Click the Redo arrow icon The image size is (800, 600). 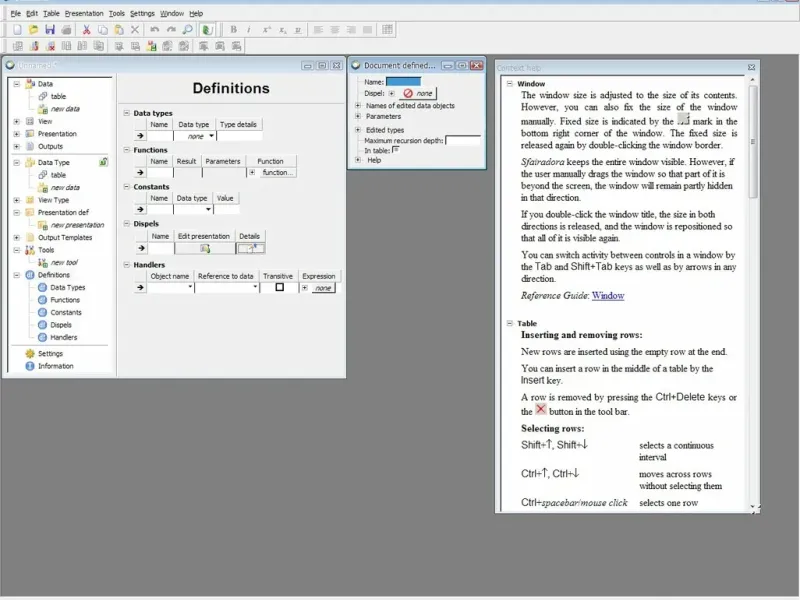coord(171,30)
